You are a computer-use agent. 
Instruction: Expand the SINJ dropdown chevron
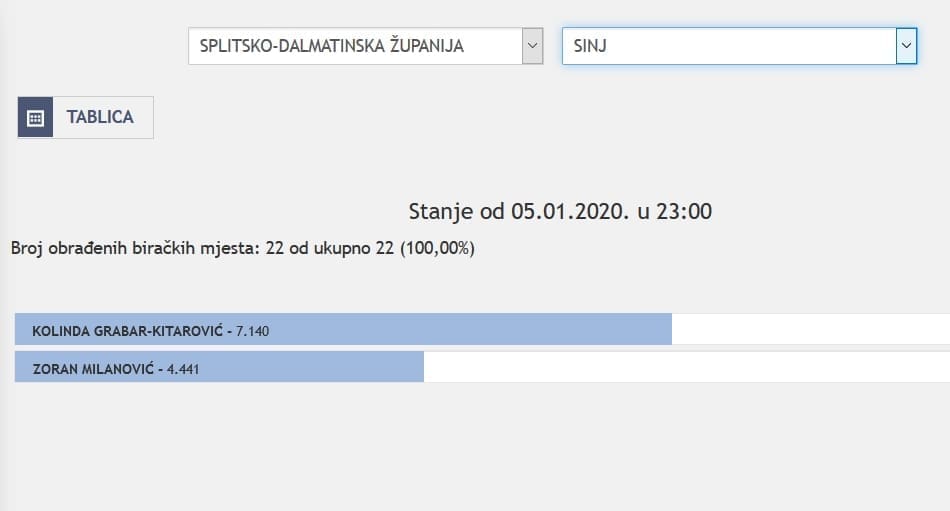coord(906,46)
